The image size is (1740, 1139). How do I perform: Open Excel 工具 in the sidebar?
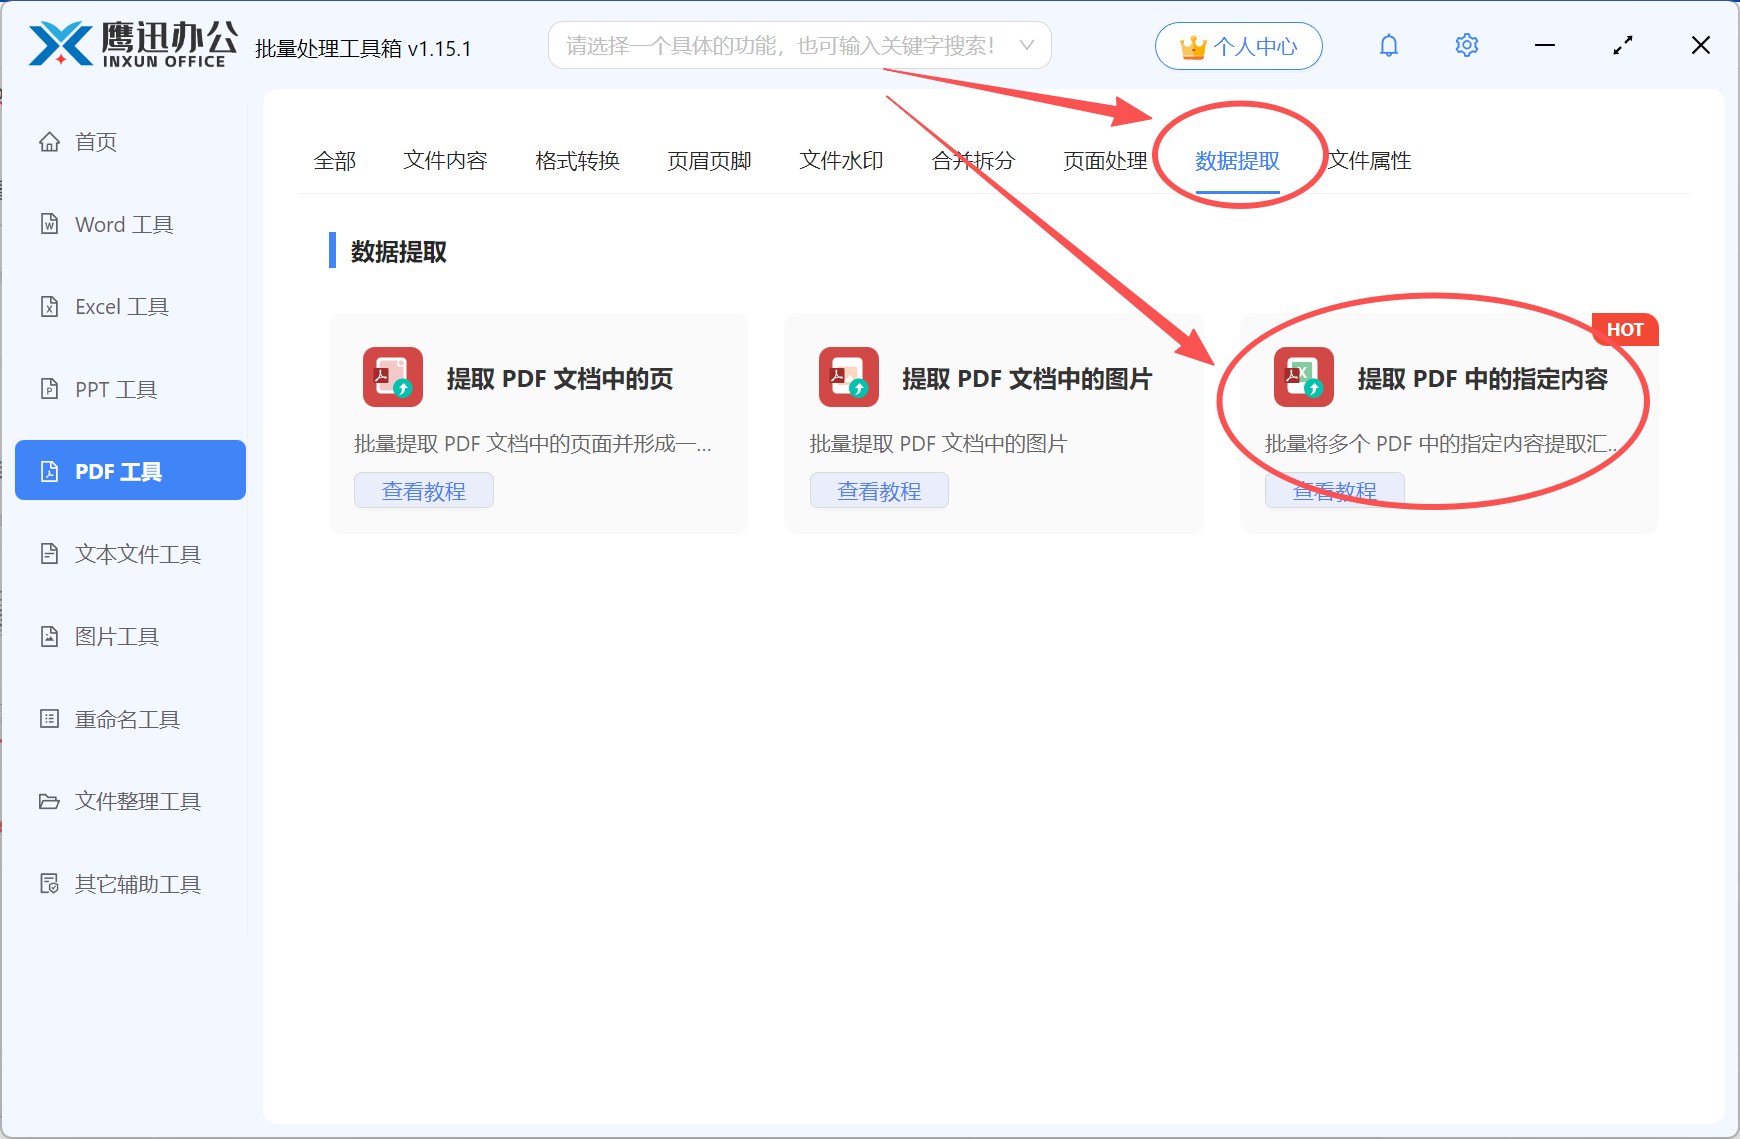130,307
